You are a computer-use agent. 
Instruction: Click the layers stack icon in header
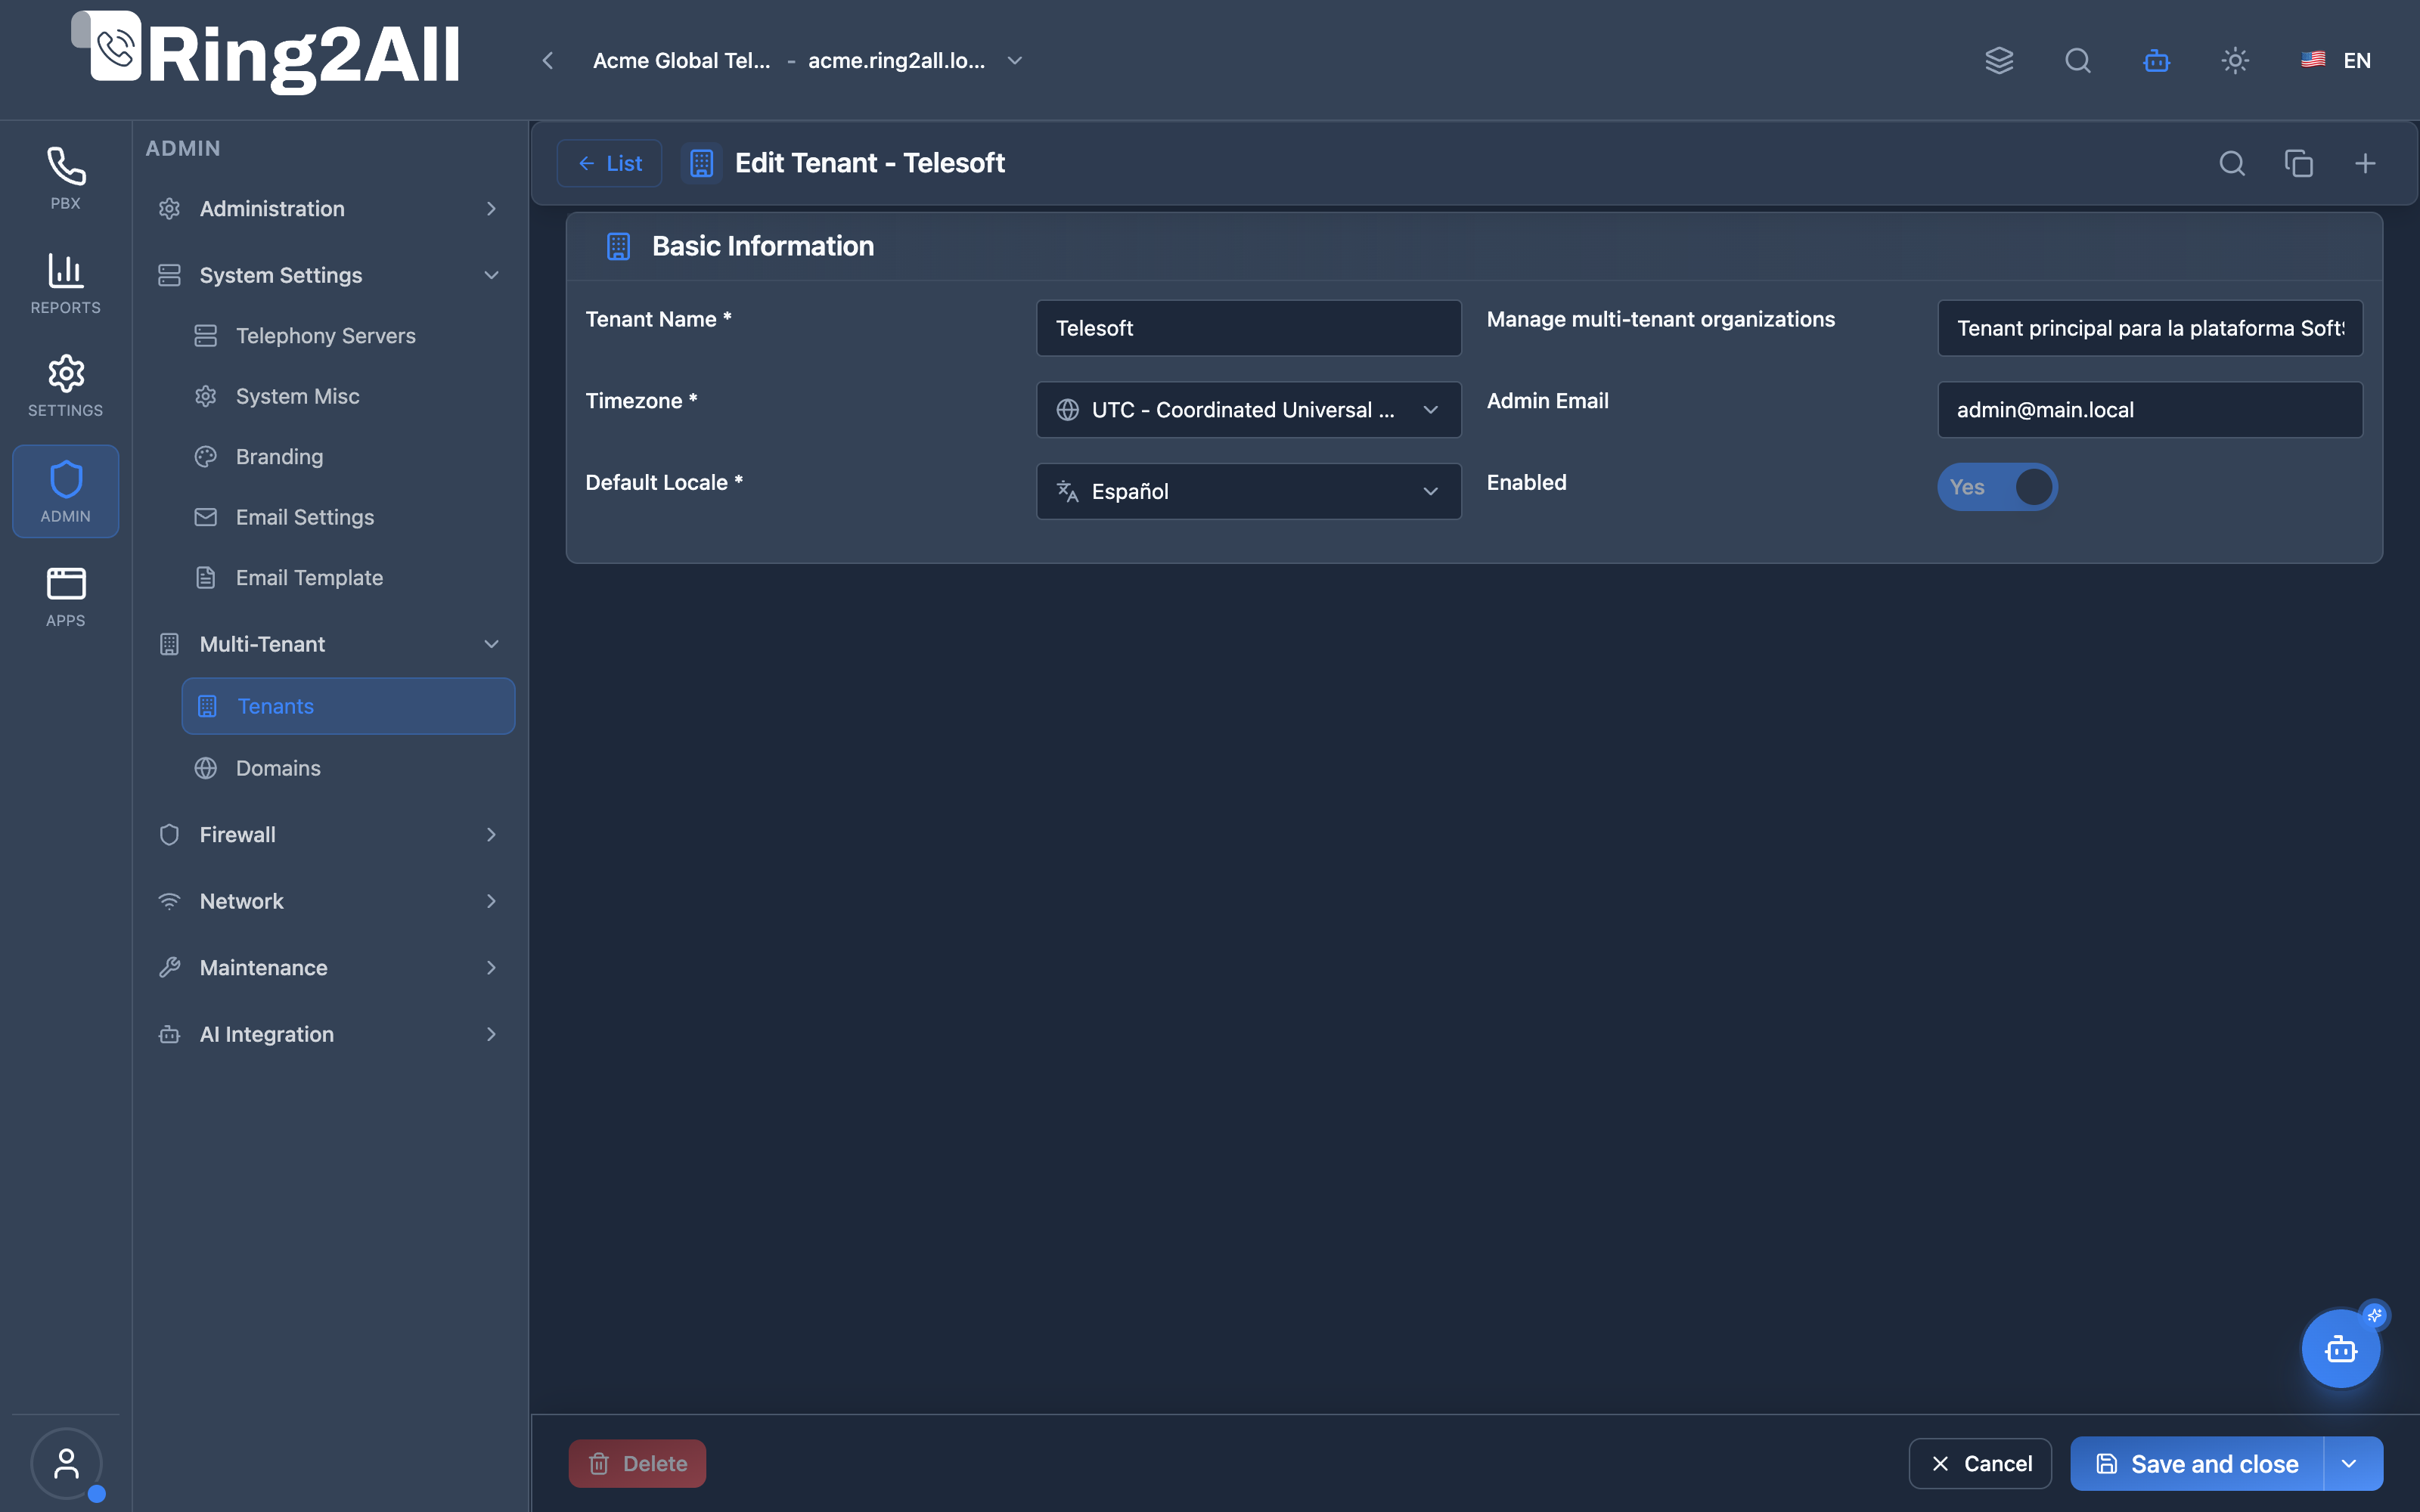click(x=1999, y=60)
